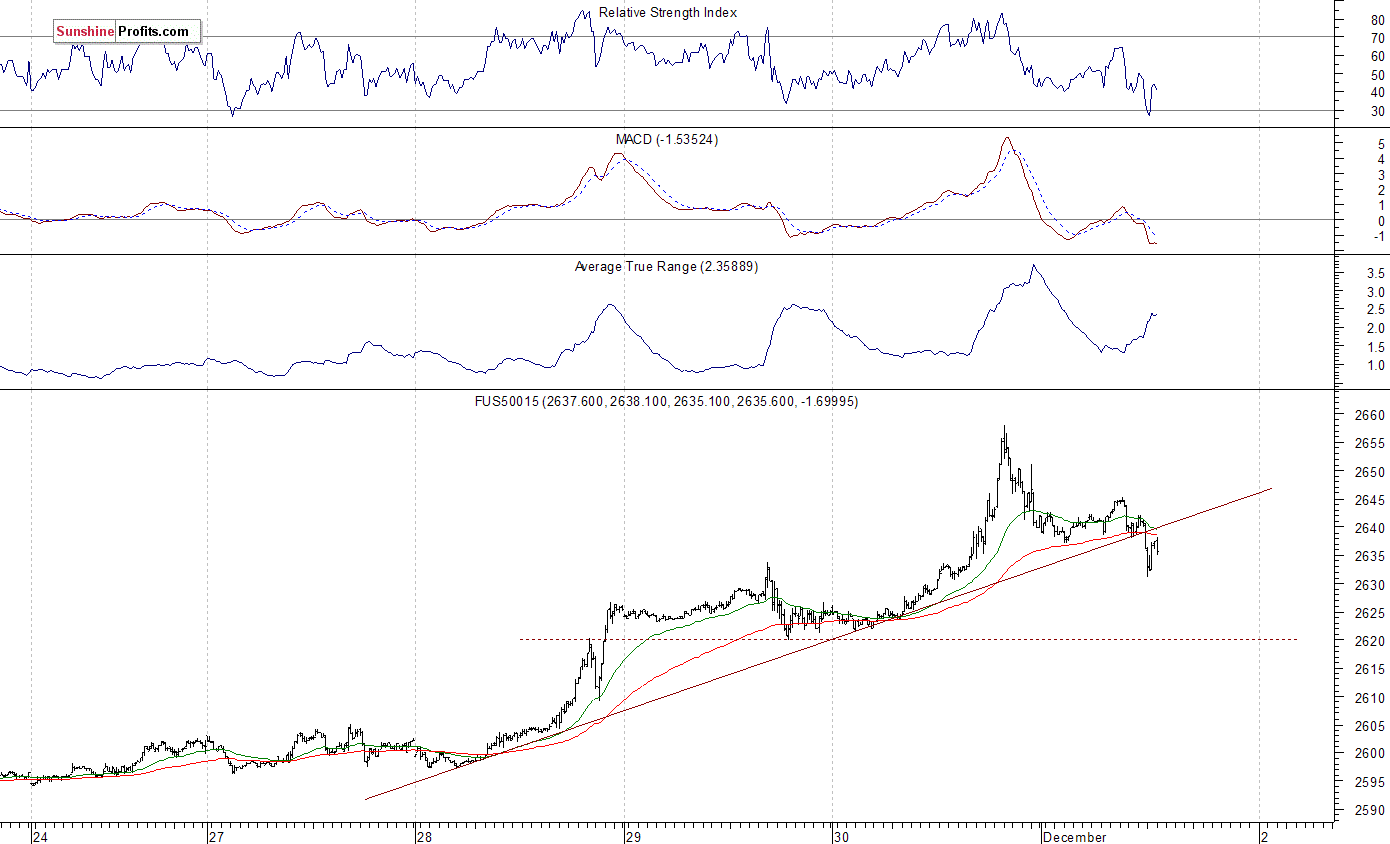
Task: Click the 2620 price level label
Action: pos(1369,641)
